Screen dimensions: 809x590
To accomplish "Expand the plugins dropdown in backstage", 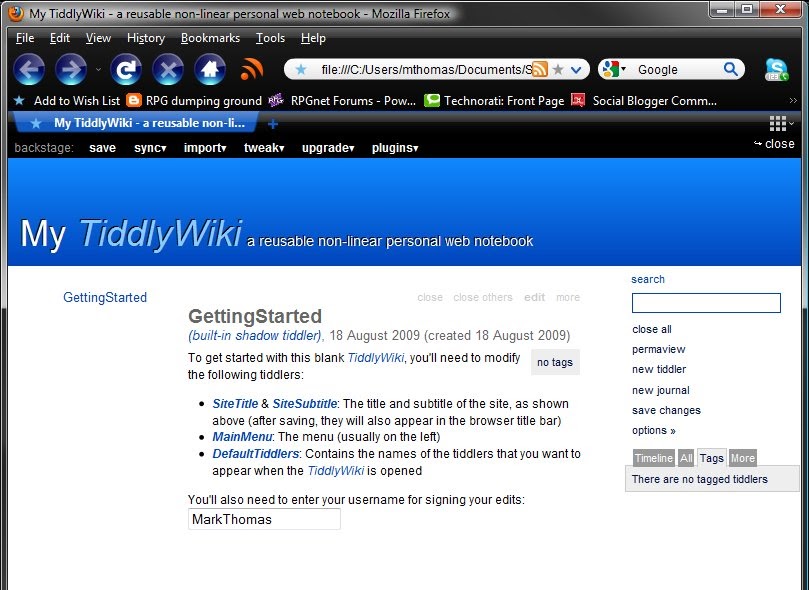I will pyautogui.click(x=395, y=147).
